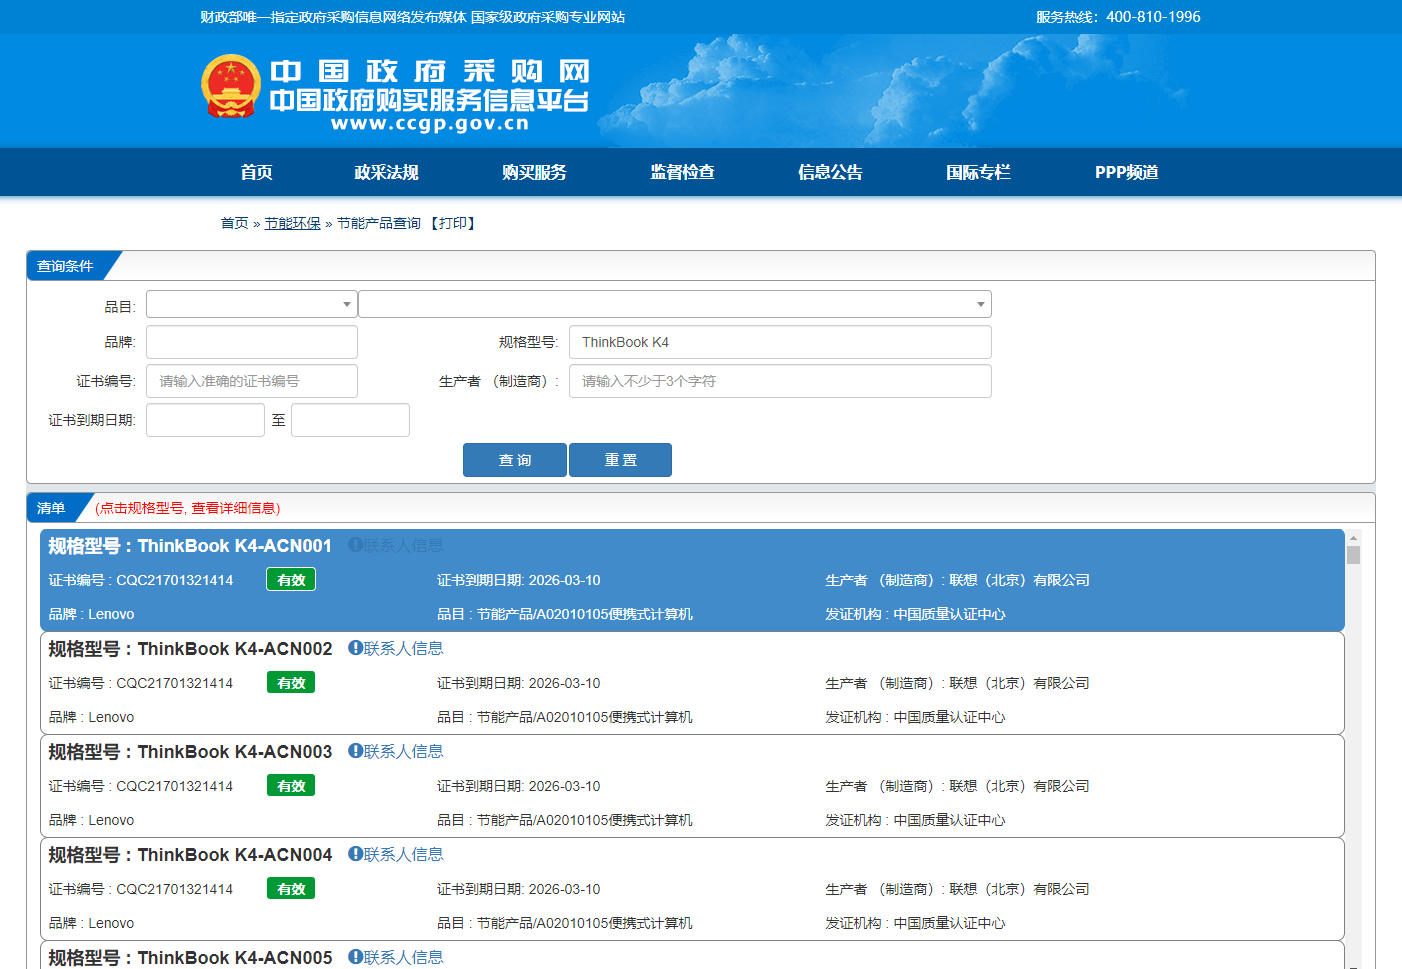Click info icon beside ThinkBook K4-ACN005 contact link

[x=355, y=957]
